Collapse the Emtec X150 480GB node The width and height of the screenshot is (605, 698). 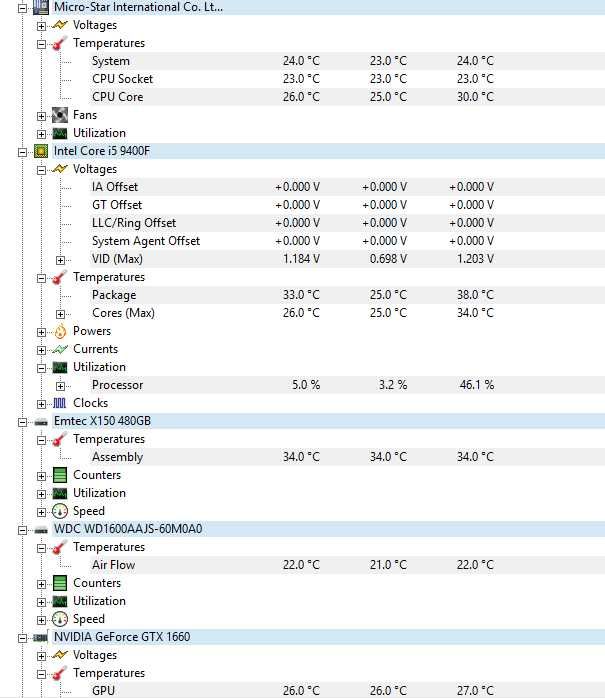(x=22, y=422)
